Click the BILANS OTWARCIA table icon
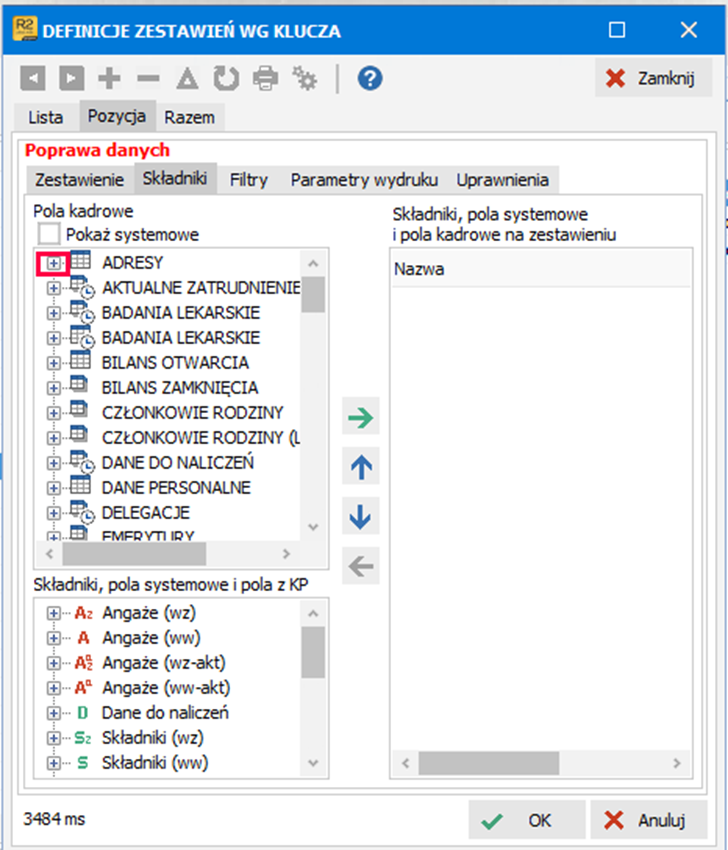This screenshot has height=850, width=728. tap(81, 361)
